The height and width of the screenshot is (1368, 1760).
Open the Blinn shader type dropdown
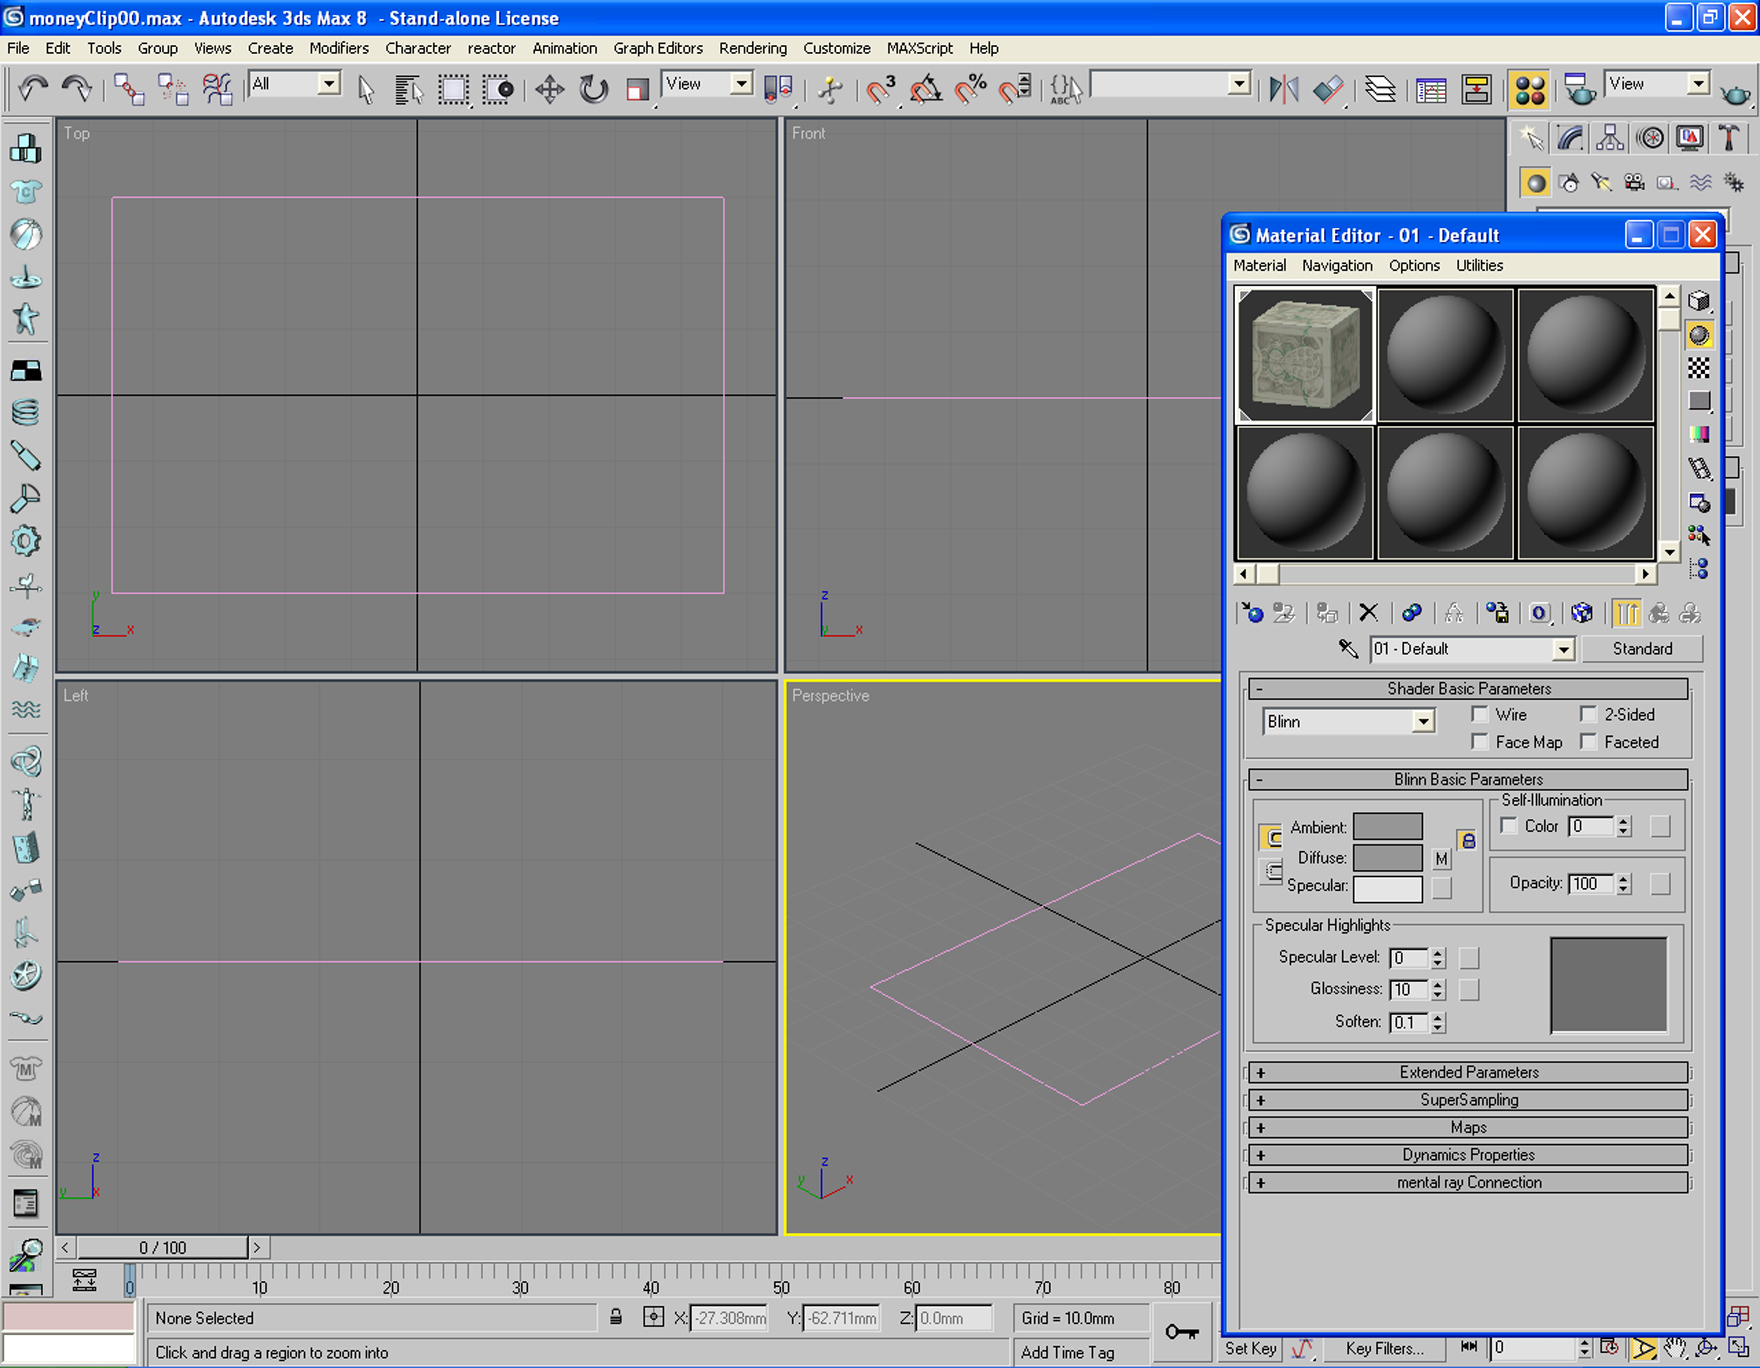click(1349, 722)
